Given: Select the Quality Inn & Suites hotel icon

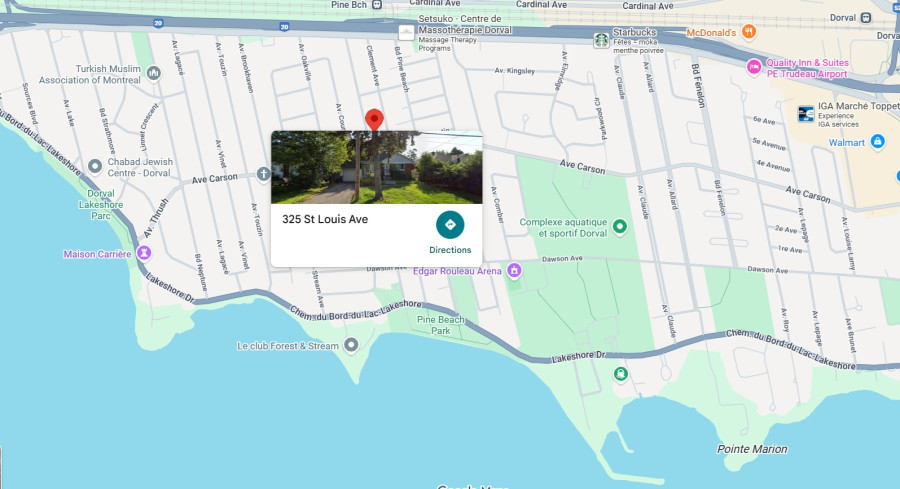Looking at the screenshot, I should (x=754, y=67).
